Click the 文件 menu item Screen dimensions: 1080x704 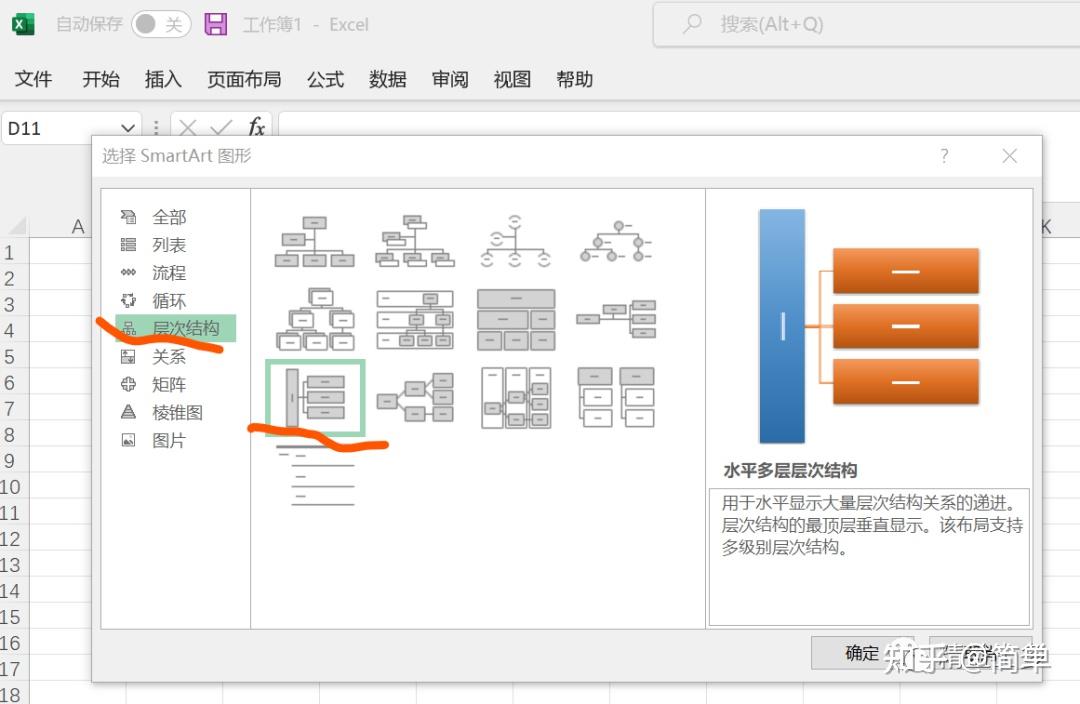(34, 80)
